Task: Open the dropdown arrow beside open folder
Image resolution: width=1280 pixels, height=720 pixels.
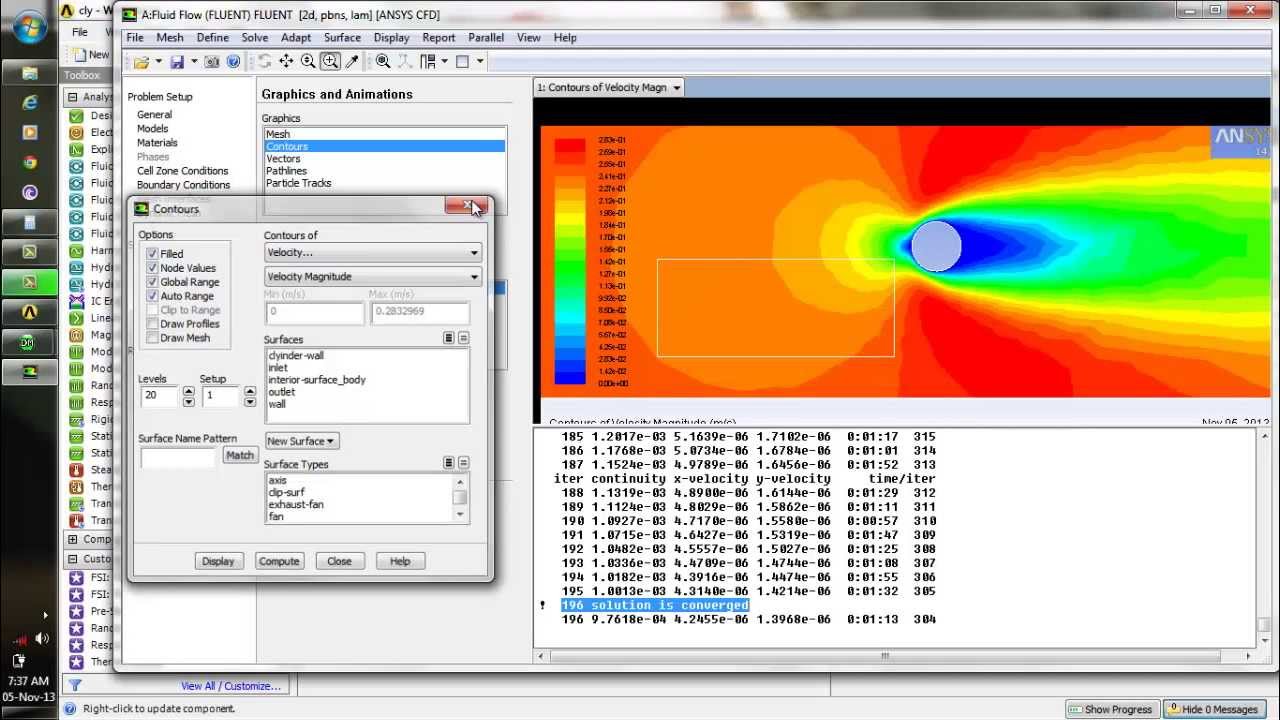Action: pyautogui.click(x=157, y=62)
